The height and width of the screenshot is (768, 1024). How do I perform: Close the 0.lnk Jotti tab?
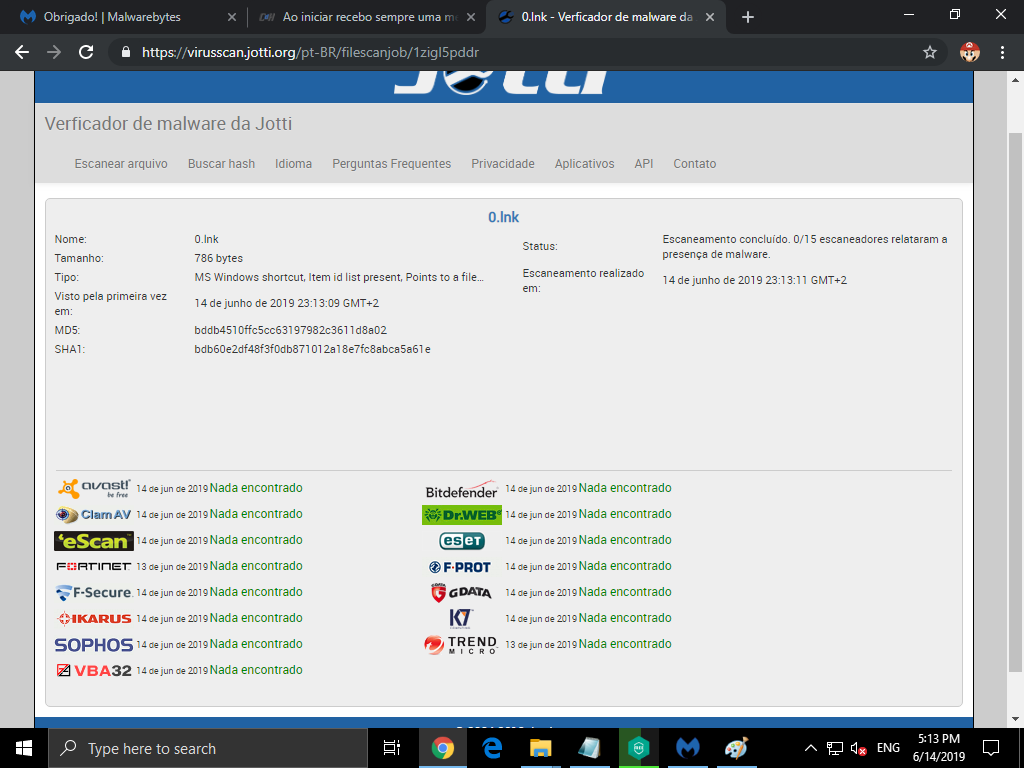tap(710, 17)
